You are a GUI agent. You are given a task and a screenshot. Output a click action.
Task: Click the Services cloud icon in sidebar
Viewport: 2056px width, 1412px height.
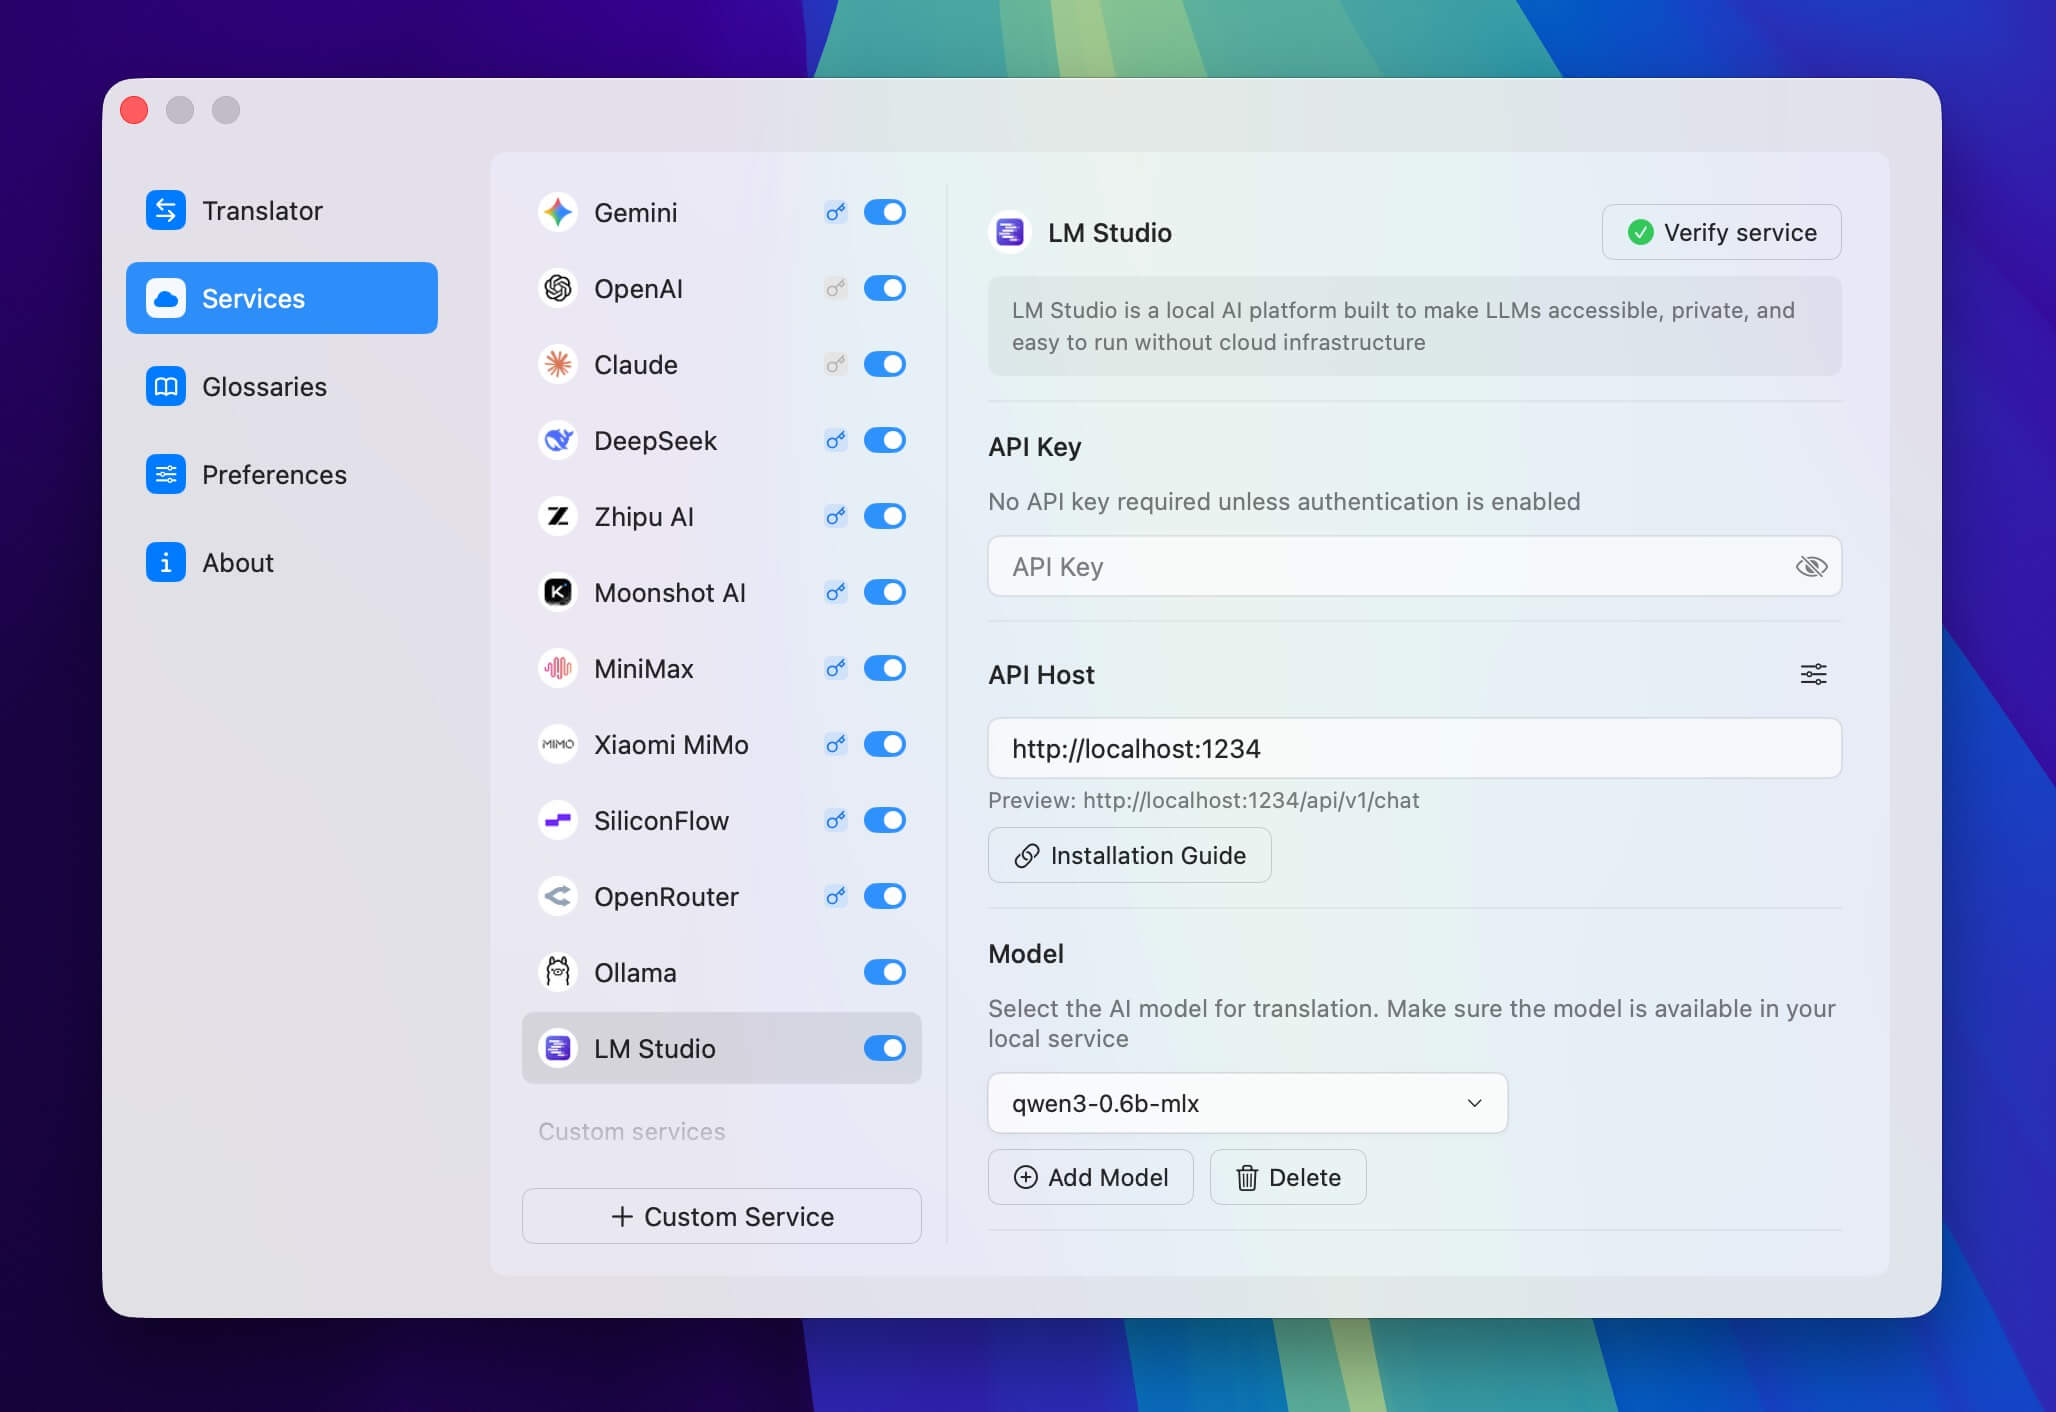coord(166,298)
